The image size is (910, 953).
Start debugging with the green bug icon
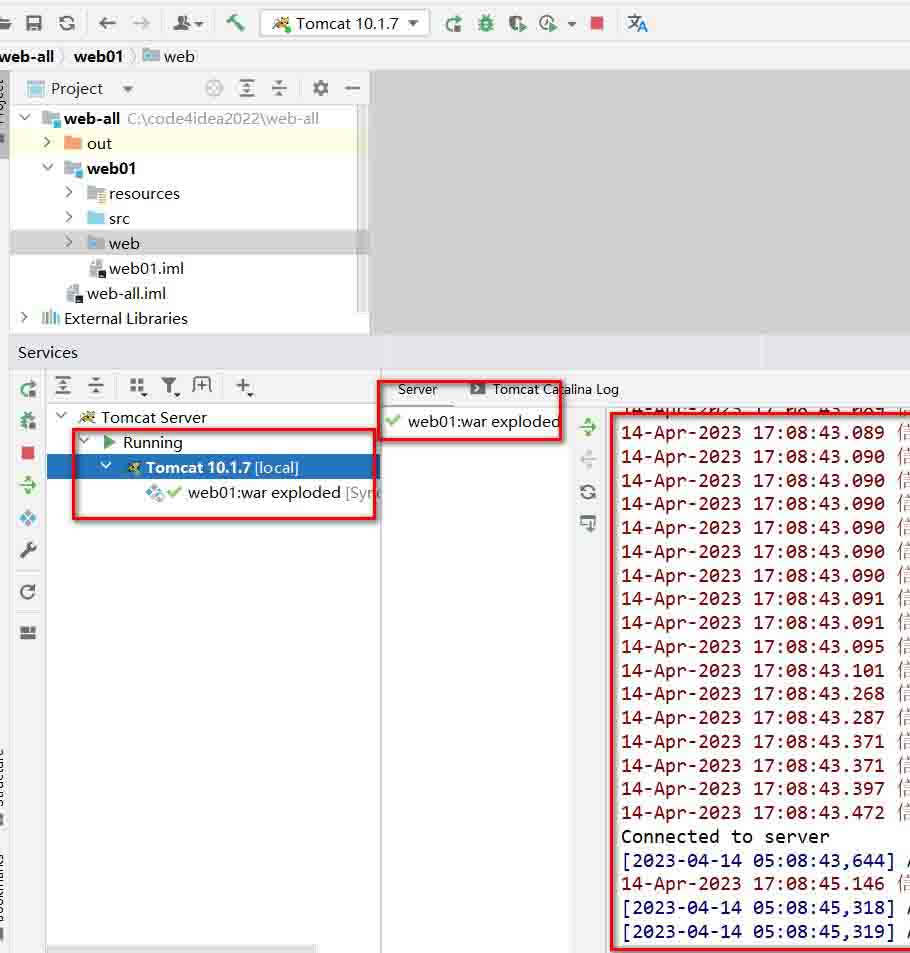click(x=485, y=24)
